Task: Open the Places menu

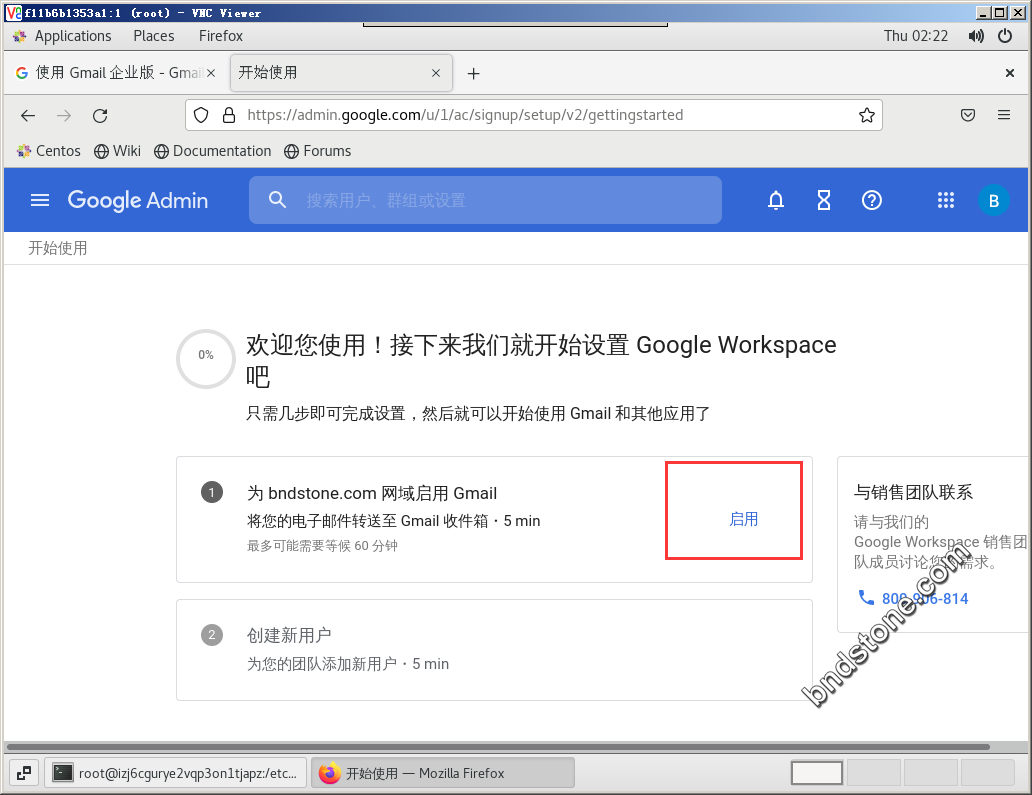Action: click(154, 36)
